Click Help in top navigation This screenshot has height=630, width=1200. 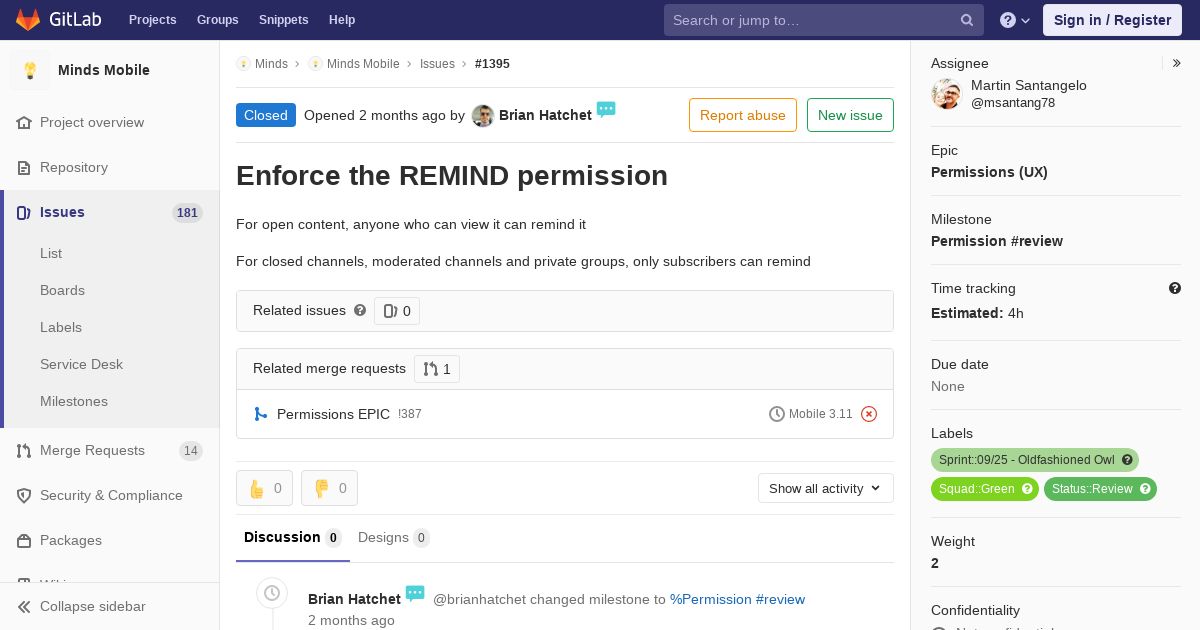point(342,20)
